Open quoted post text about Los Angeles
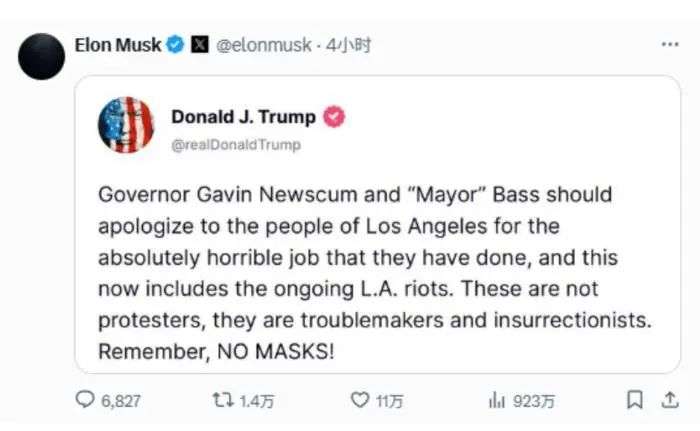 click(375, 273)
